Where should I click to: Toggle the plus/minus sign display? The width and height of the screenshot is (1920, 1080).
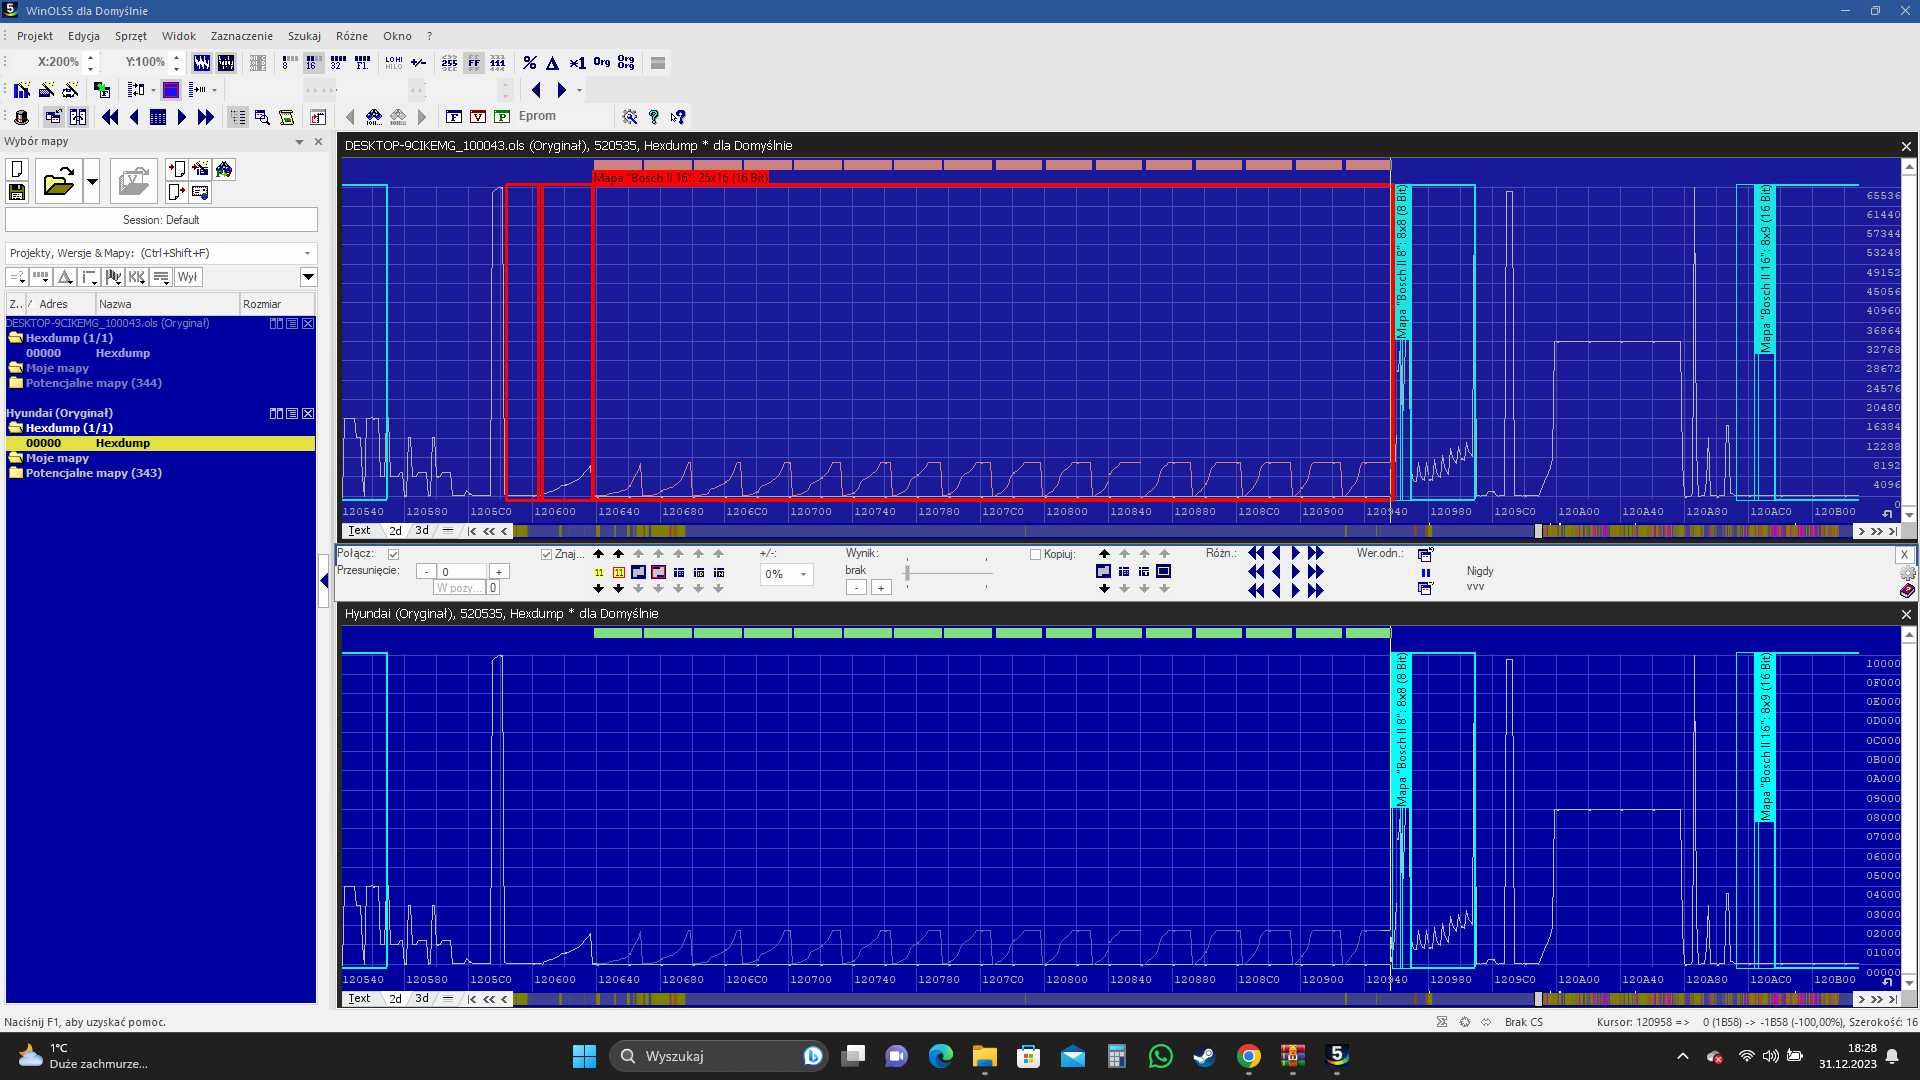coord(419,62)
